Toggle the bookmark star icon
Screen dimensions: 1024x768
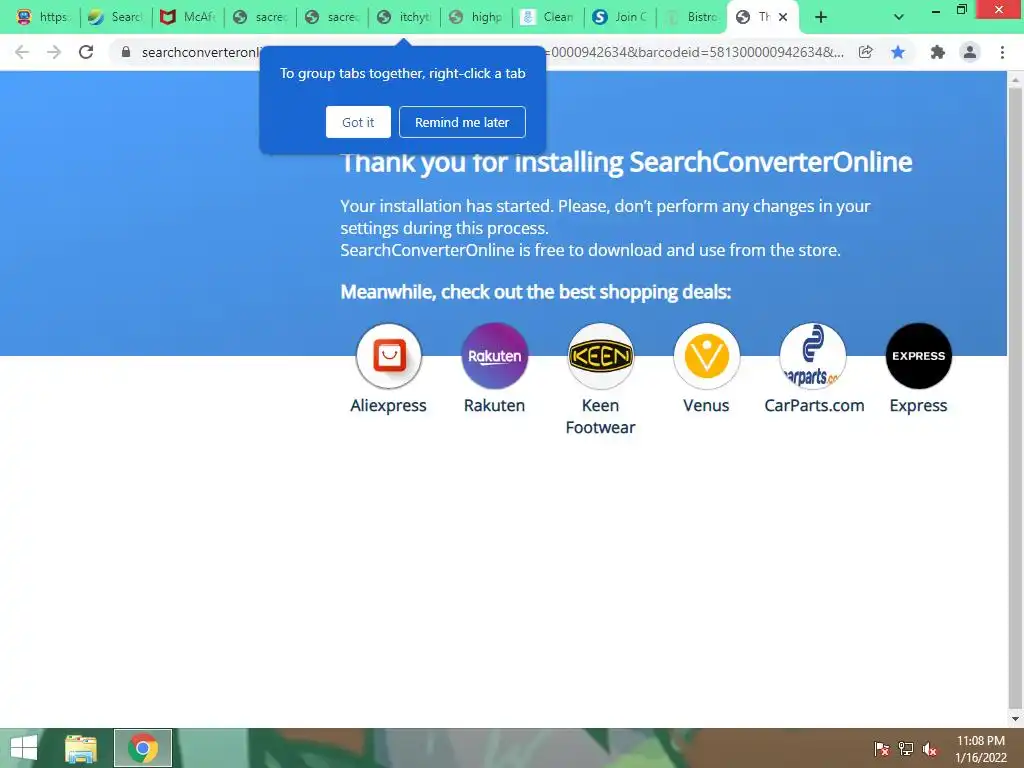coord(898,52)
